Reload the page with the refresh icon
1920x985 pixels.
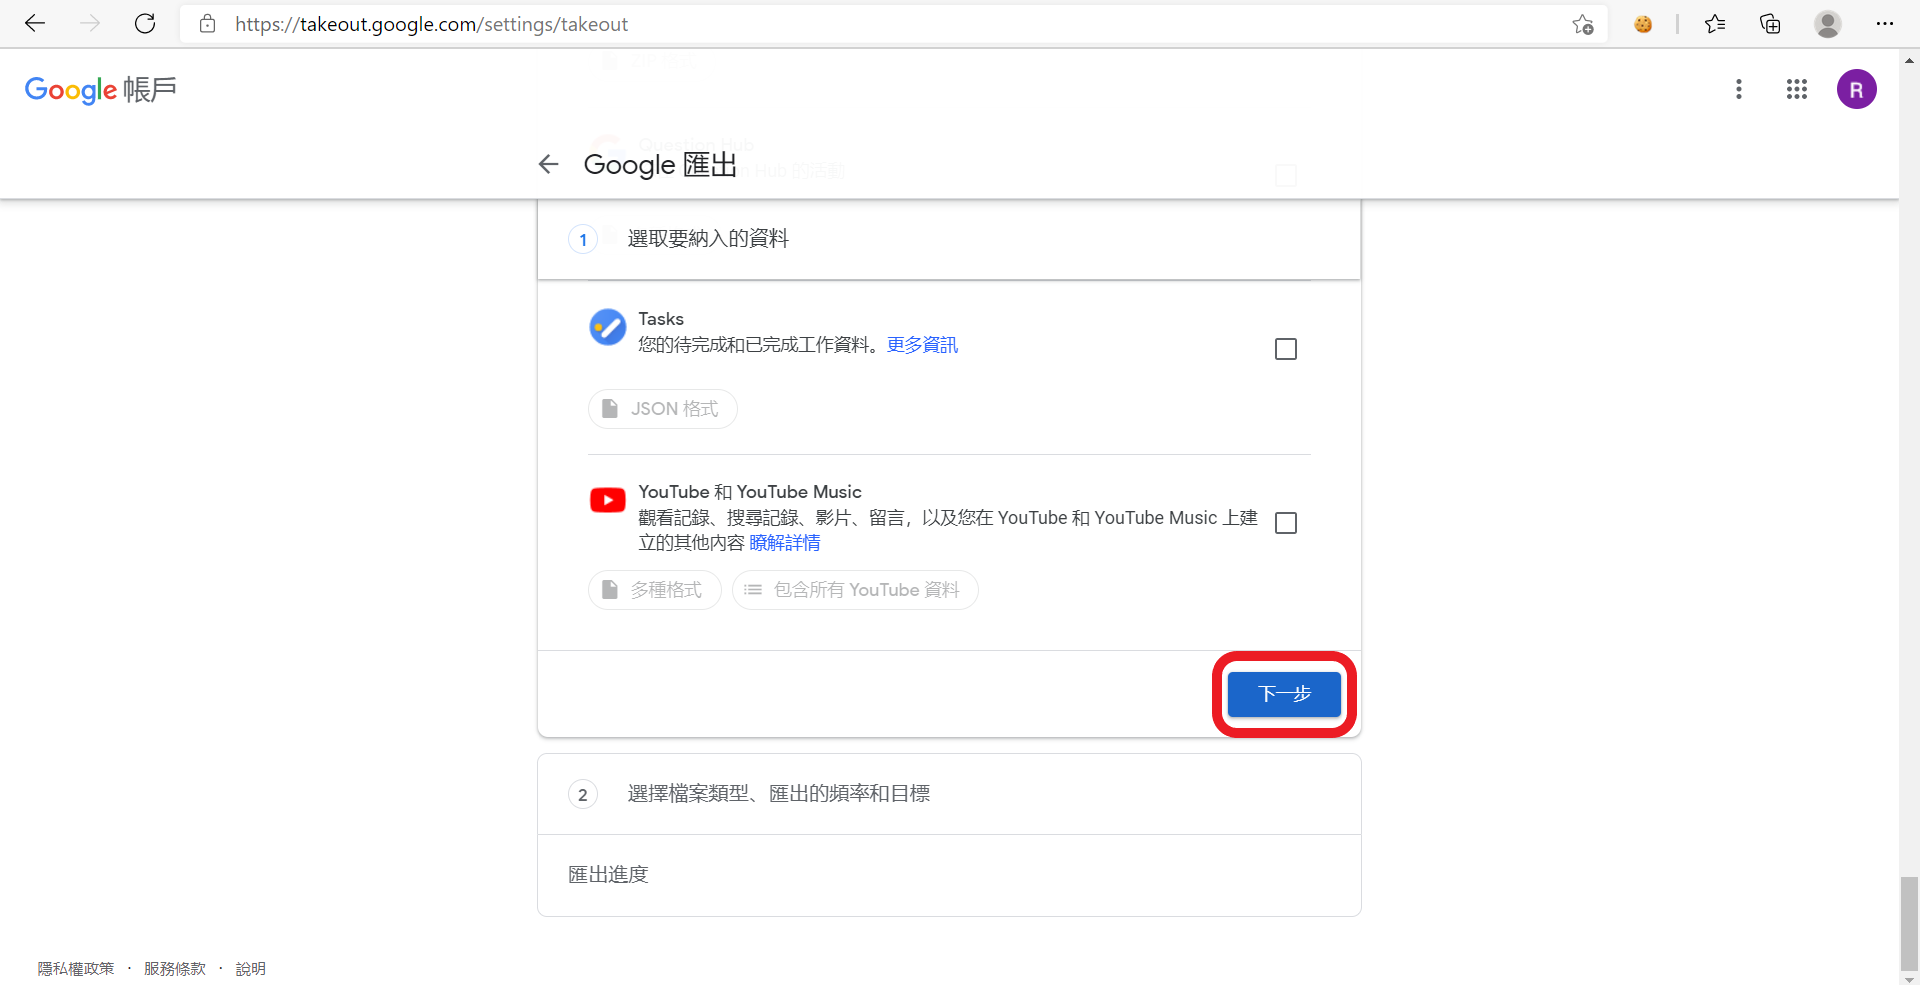tap(145, 24)
